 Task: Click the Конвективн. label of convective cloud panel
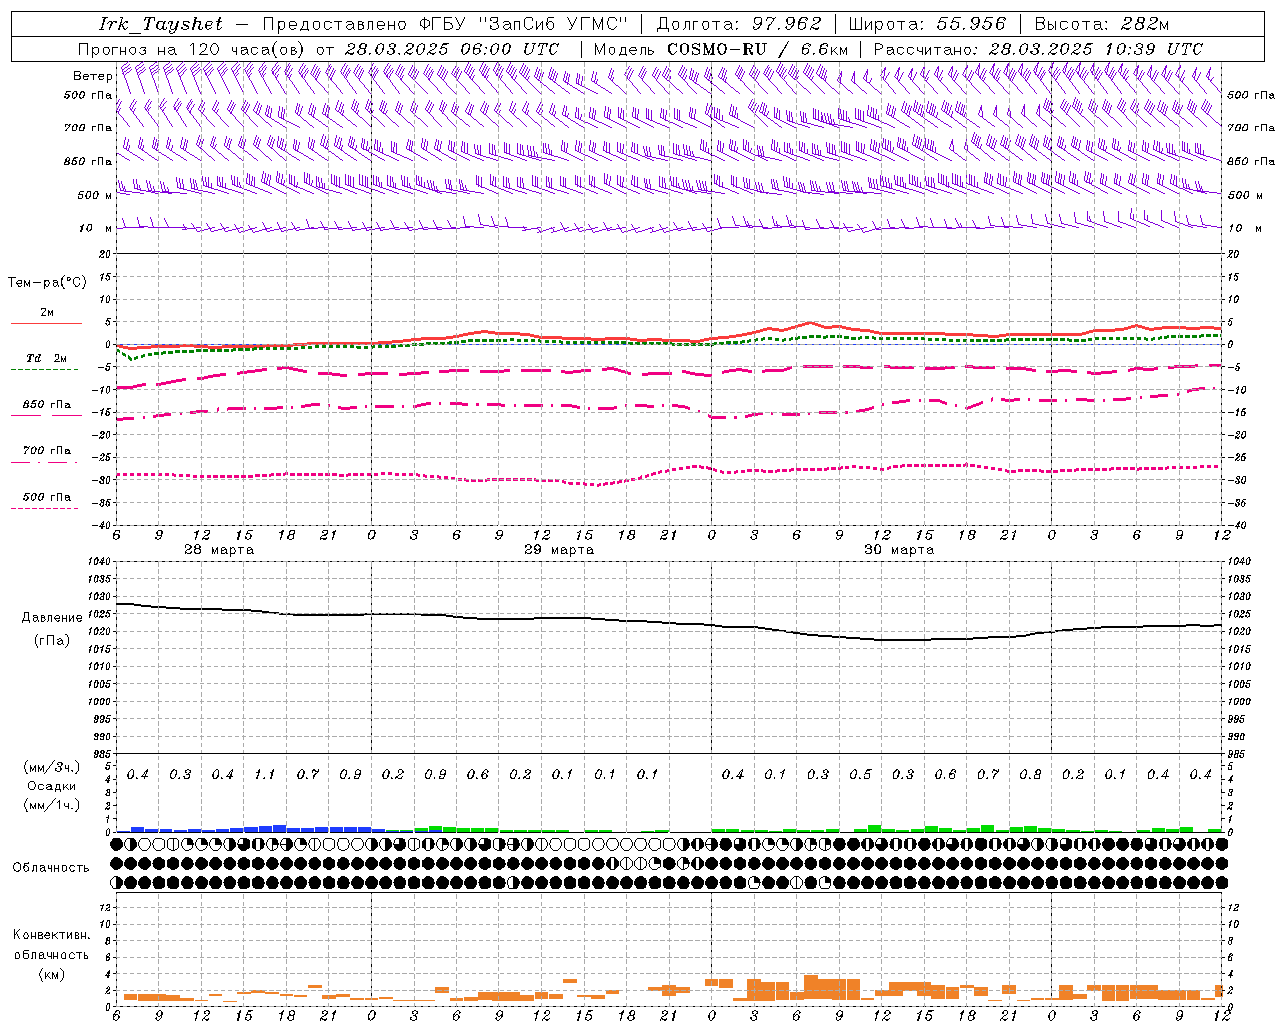52,935
